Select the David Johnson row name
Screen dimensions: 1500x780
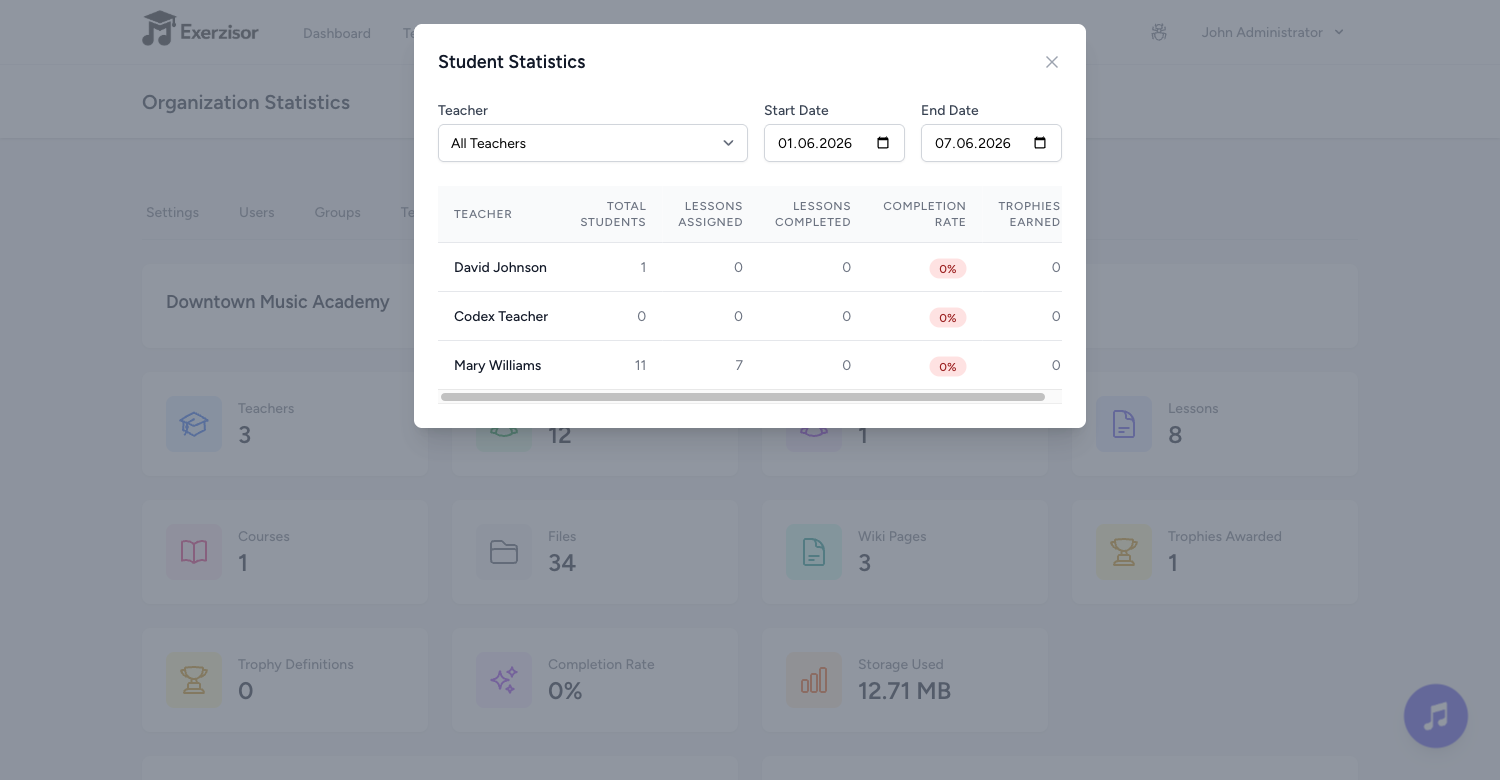pyautogui.click(x=500, y=267)
